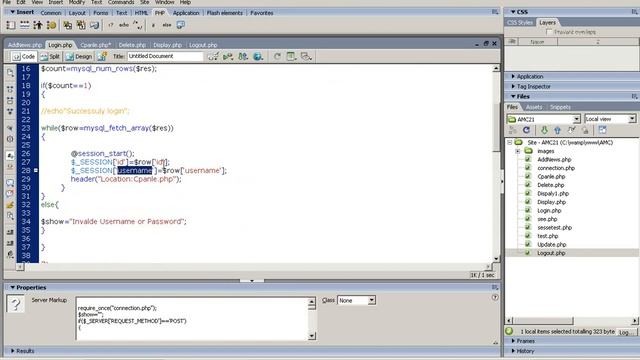The image size is (640, 360).
Task: Open the AMC21 site dropdown
Action: click(576, 119)
